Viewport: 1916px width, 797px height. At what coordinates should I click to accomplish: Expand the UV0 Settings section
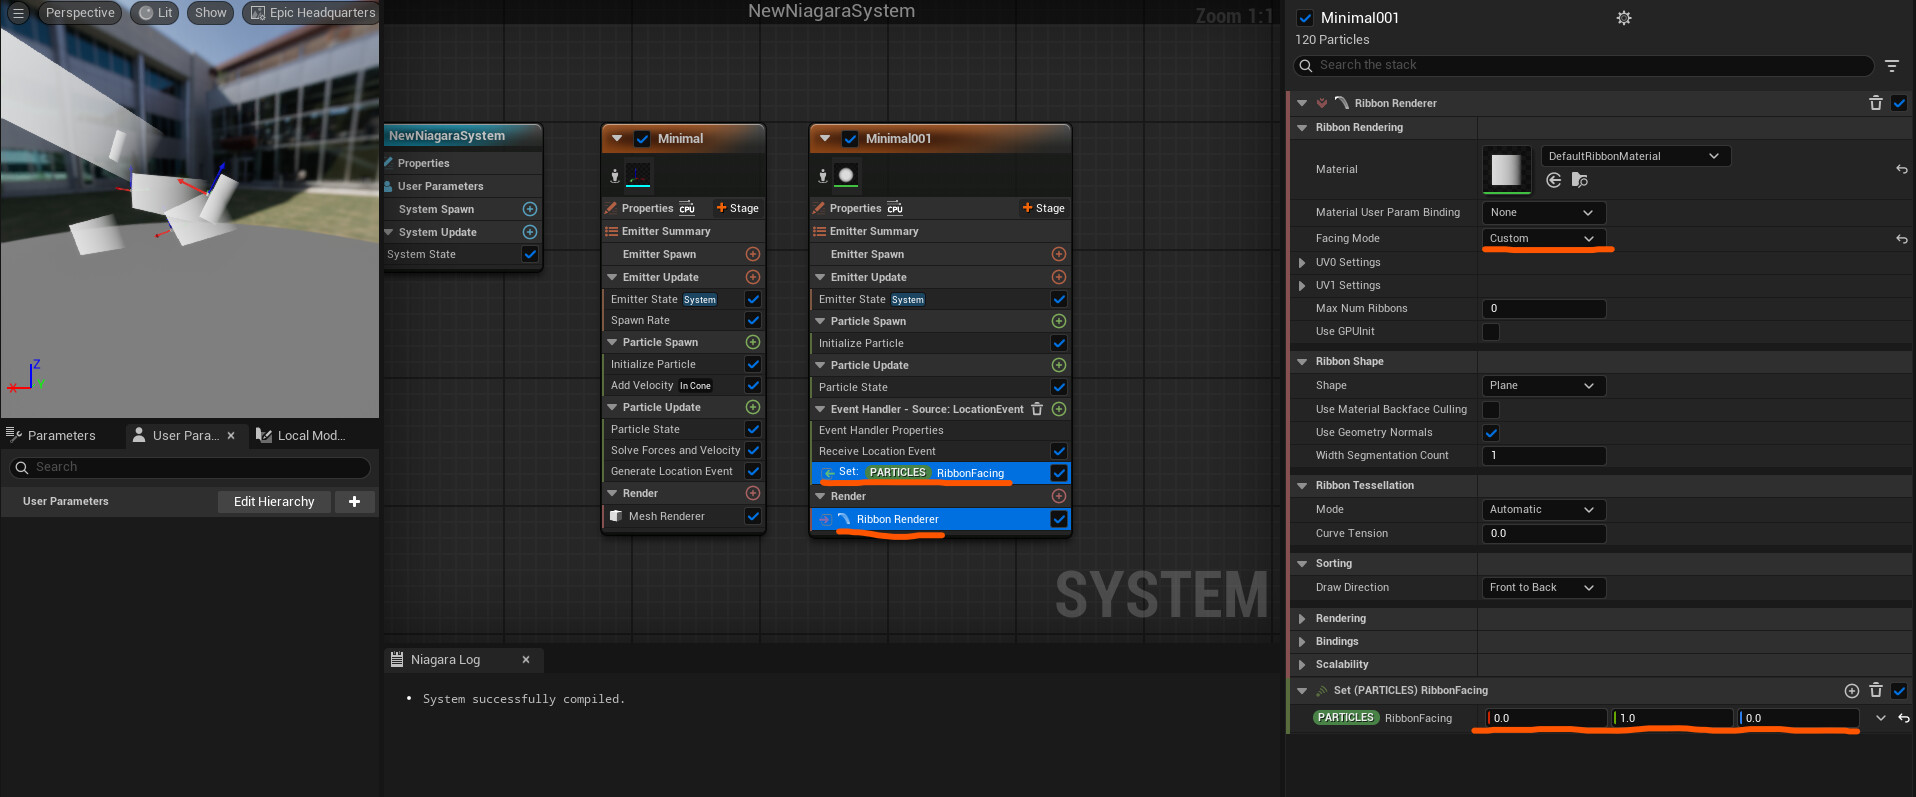click(x=1302, y=263)
